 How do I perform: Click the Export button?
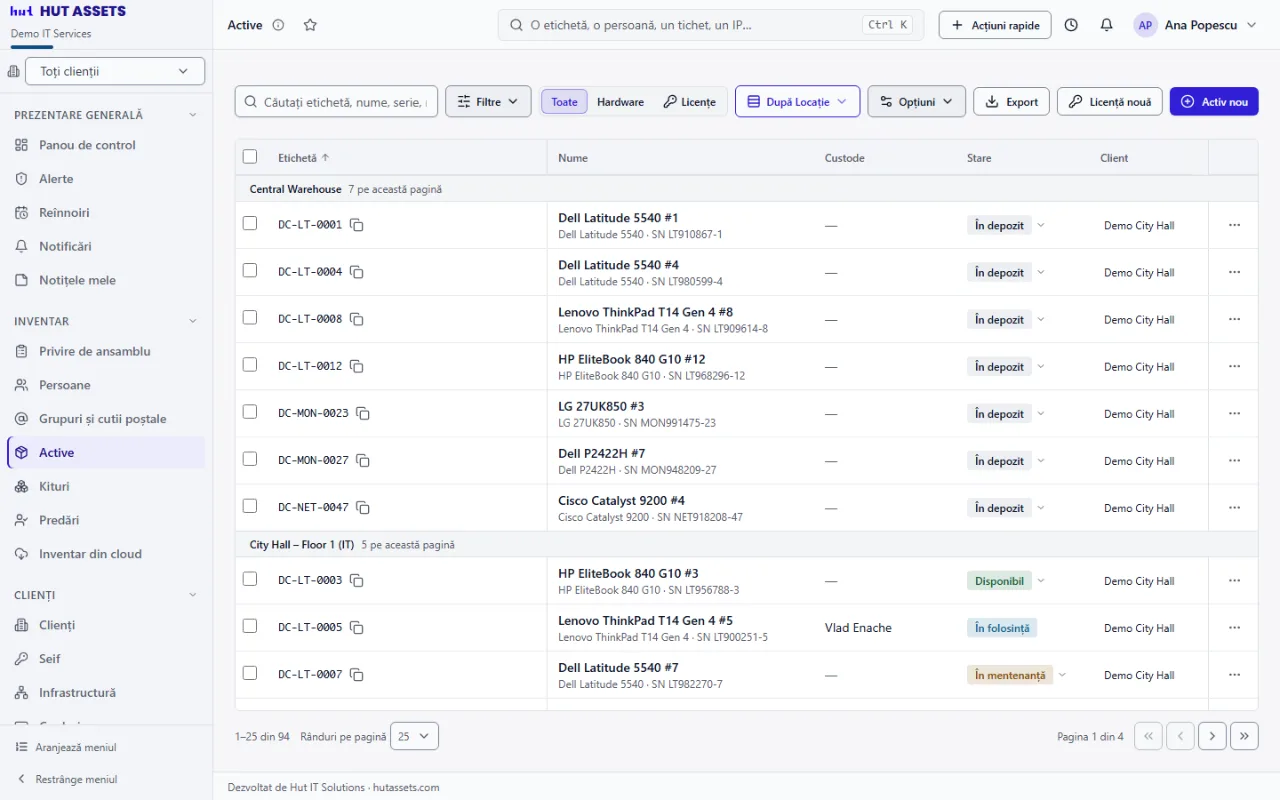coord(1011,101)
